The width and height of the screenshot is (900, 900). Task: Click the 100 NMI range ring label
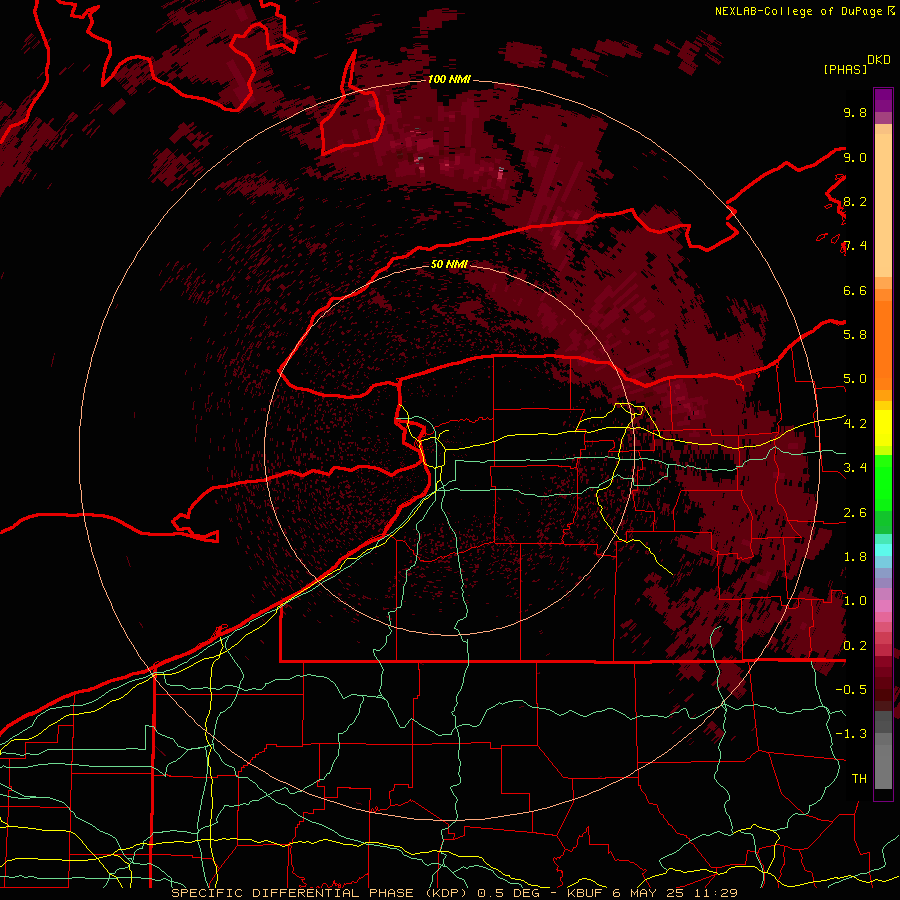click(449, 79)
